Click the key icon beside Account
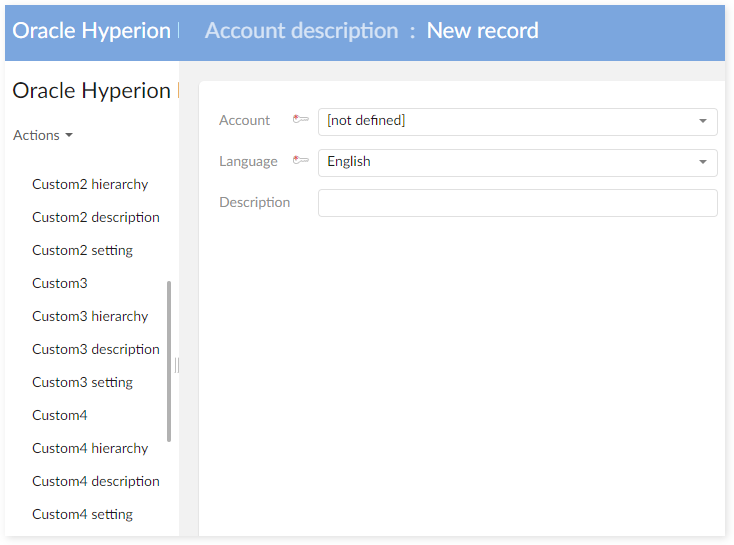This screenshot has width=734, height=545. (300, 120)
